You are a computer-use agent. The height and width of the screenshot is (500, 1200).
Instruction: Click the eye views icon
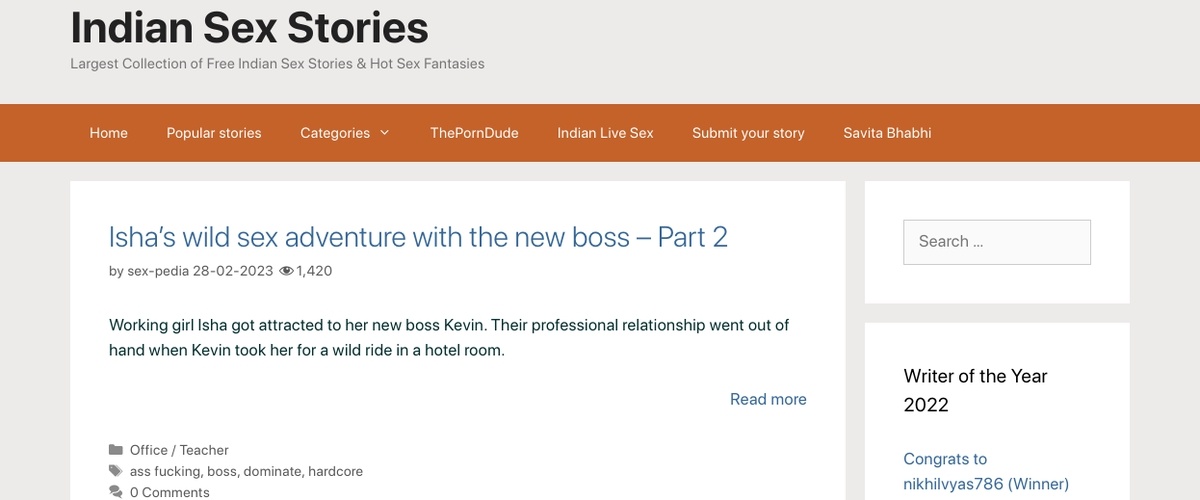286,271
